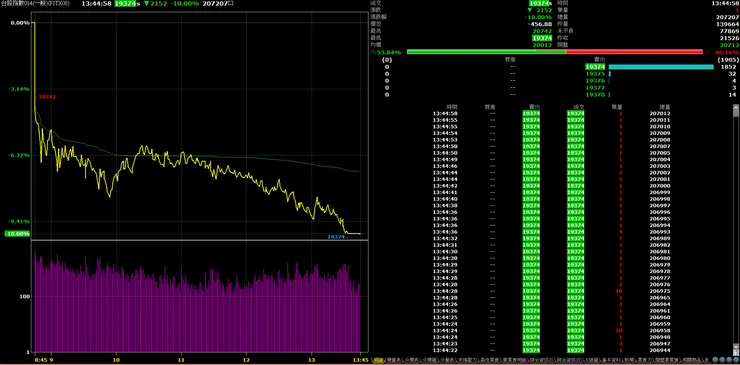
Task: Click the red sell portion of the ratio bar
Action: coord(634,52)
